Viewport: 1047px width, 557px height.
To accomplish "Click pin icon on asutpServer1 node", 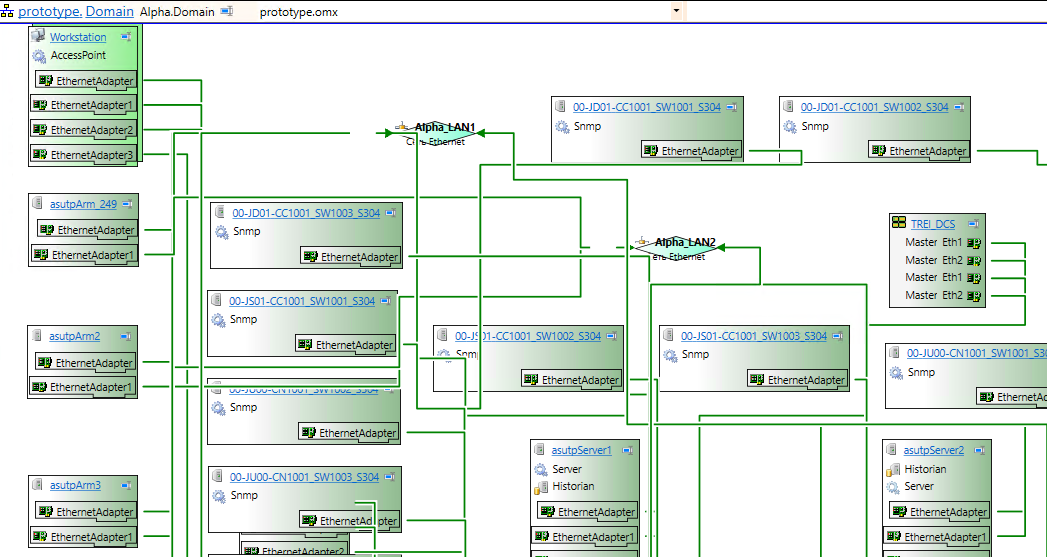I will pyautogui.click(x=627, y=451).
